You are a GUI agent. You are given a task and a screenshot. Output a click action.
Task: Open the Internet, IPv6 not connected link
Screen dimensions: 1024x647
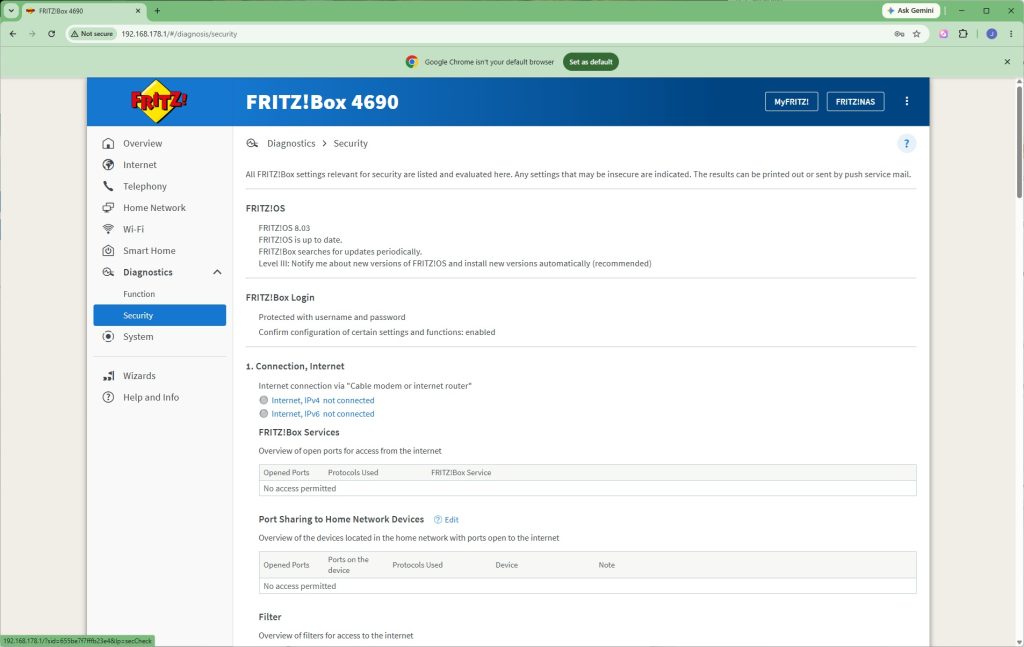pyautogui.click(x=323, y=414)
